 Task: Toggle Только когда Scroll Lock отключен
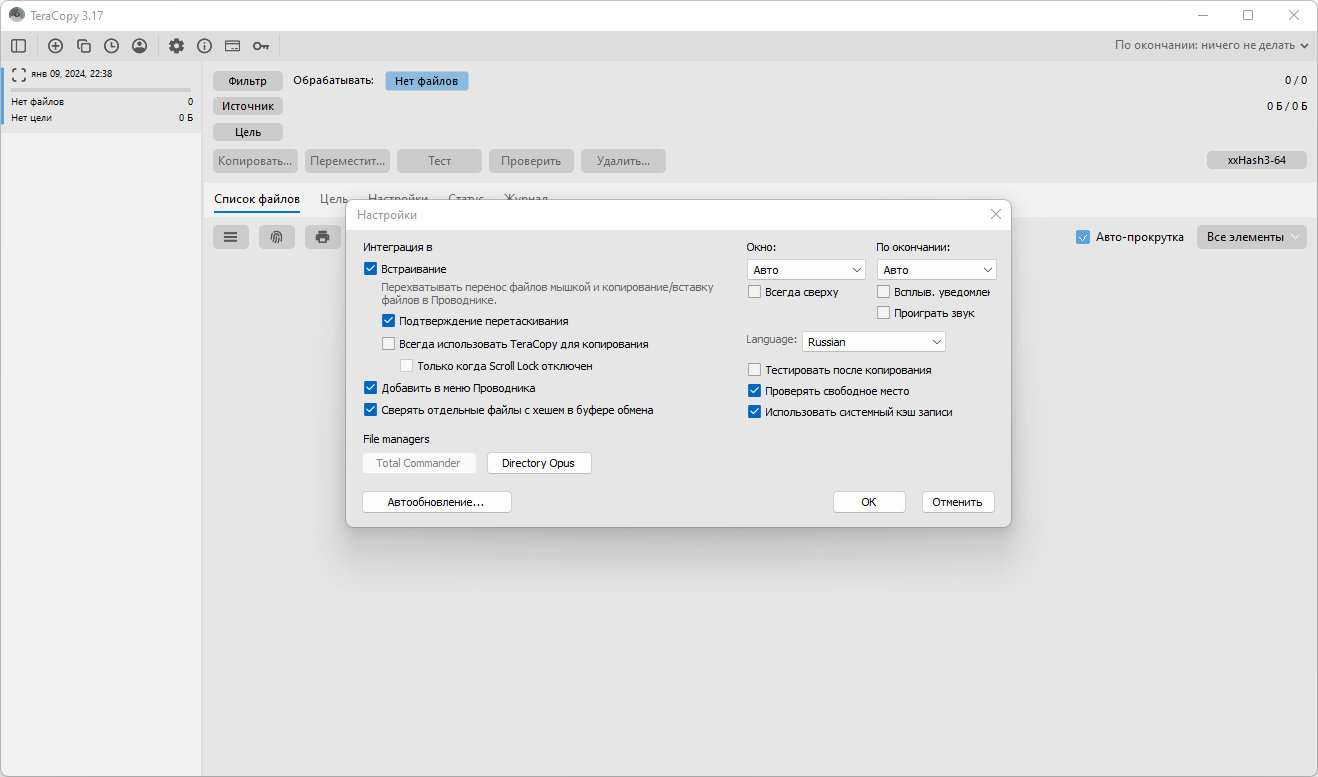click(407, 366)
